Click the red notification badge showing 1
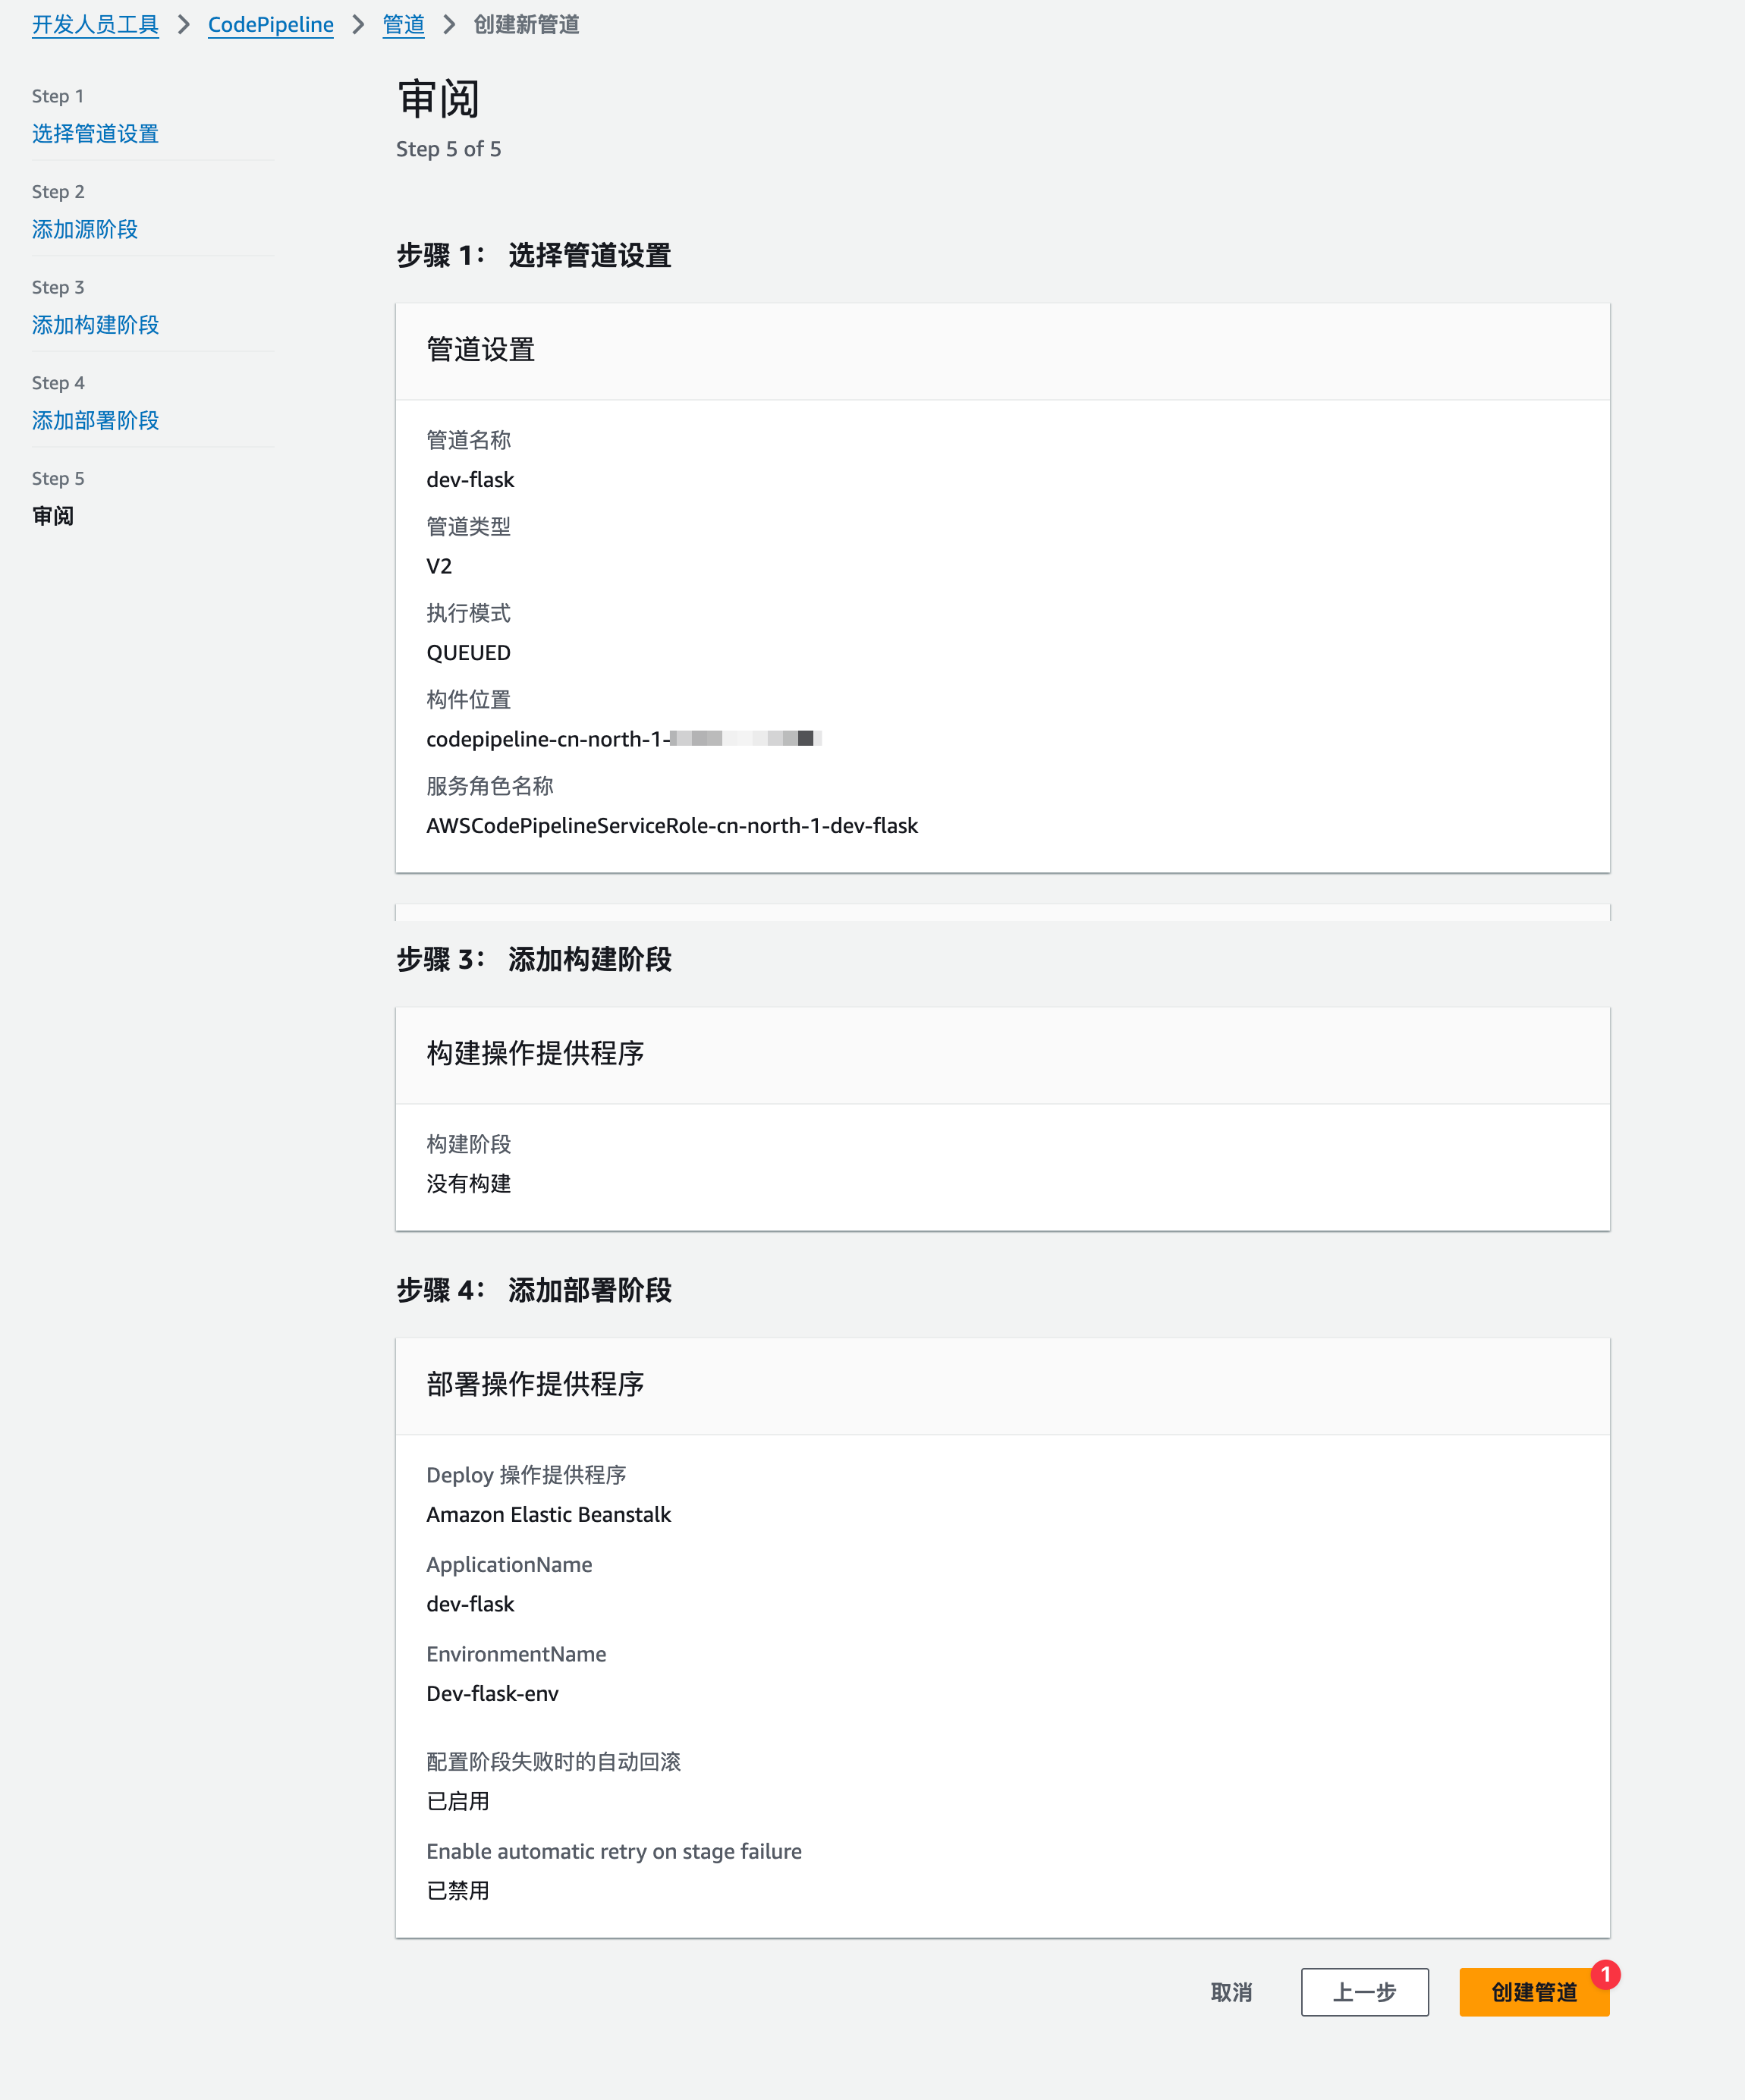This screenshot has width=1745, height=2100. 1605,1974
